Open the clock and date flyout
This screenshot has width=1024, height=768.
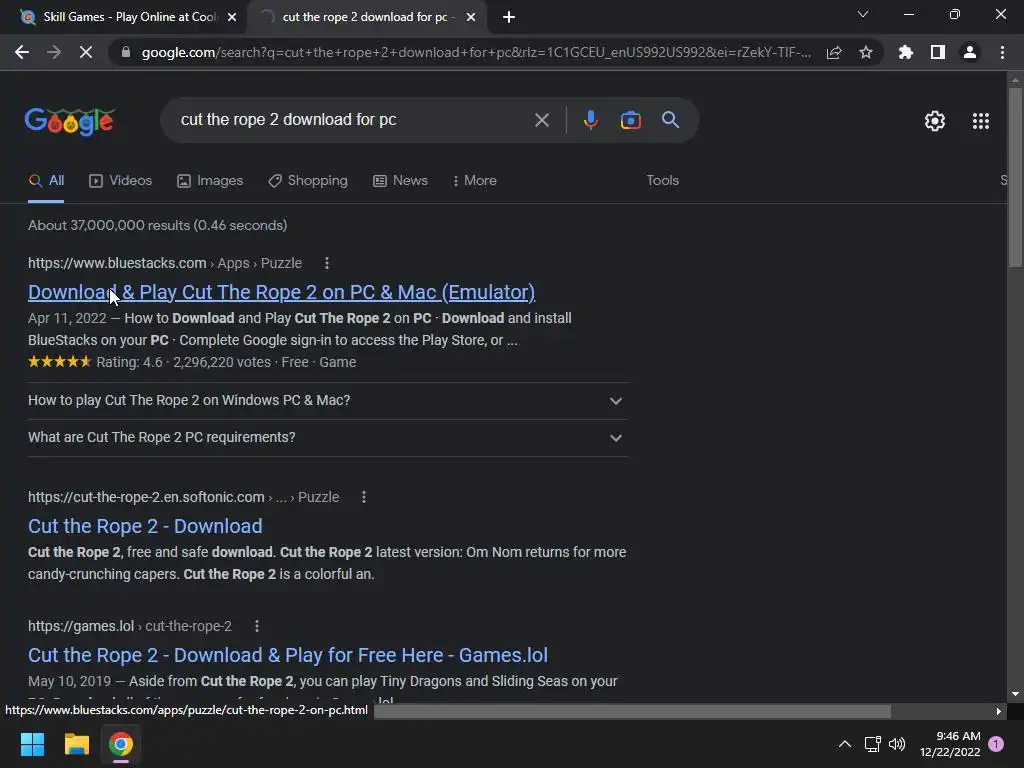tap(950, 744)
